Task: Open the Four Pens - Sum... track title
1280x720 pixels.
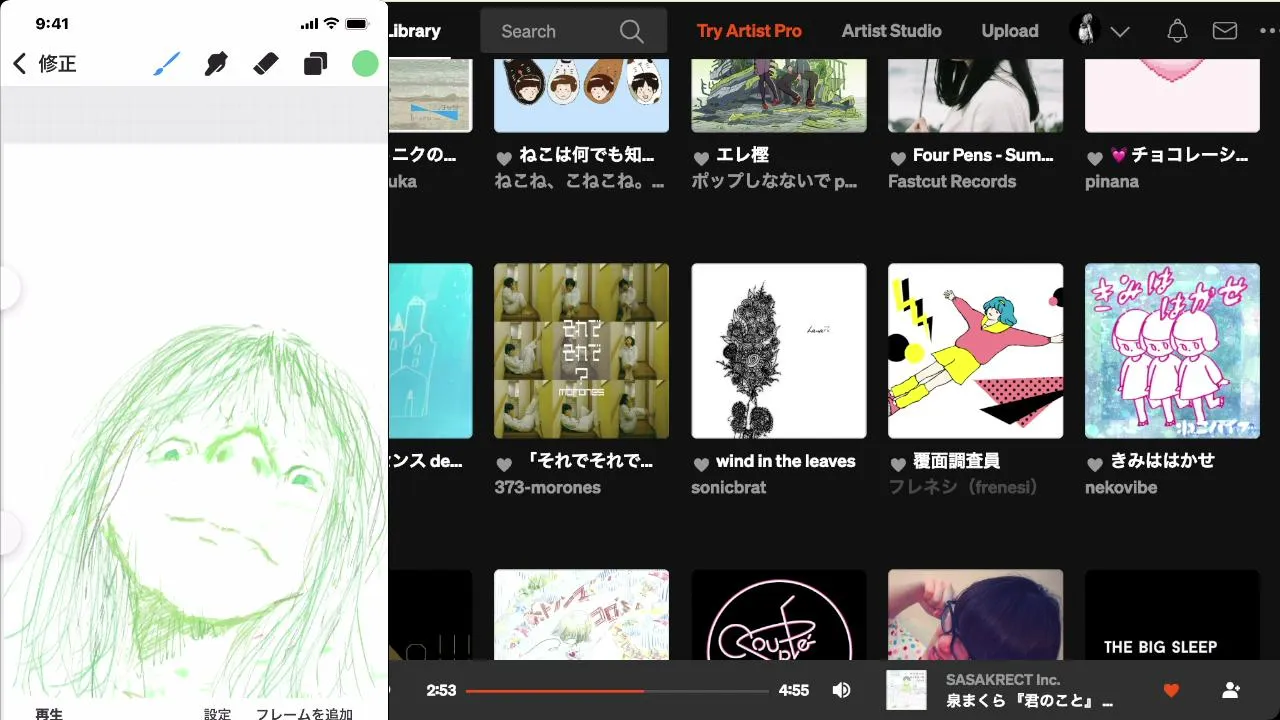Action: pos(983,155)
